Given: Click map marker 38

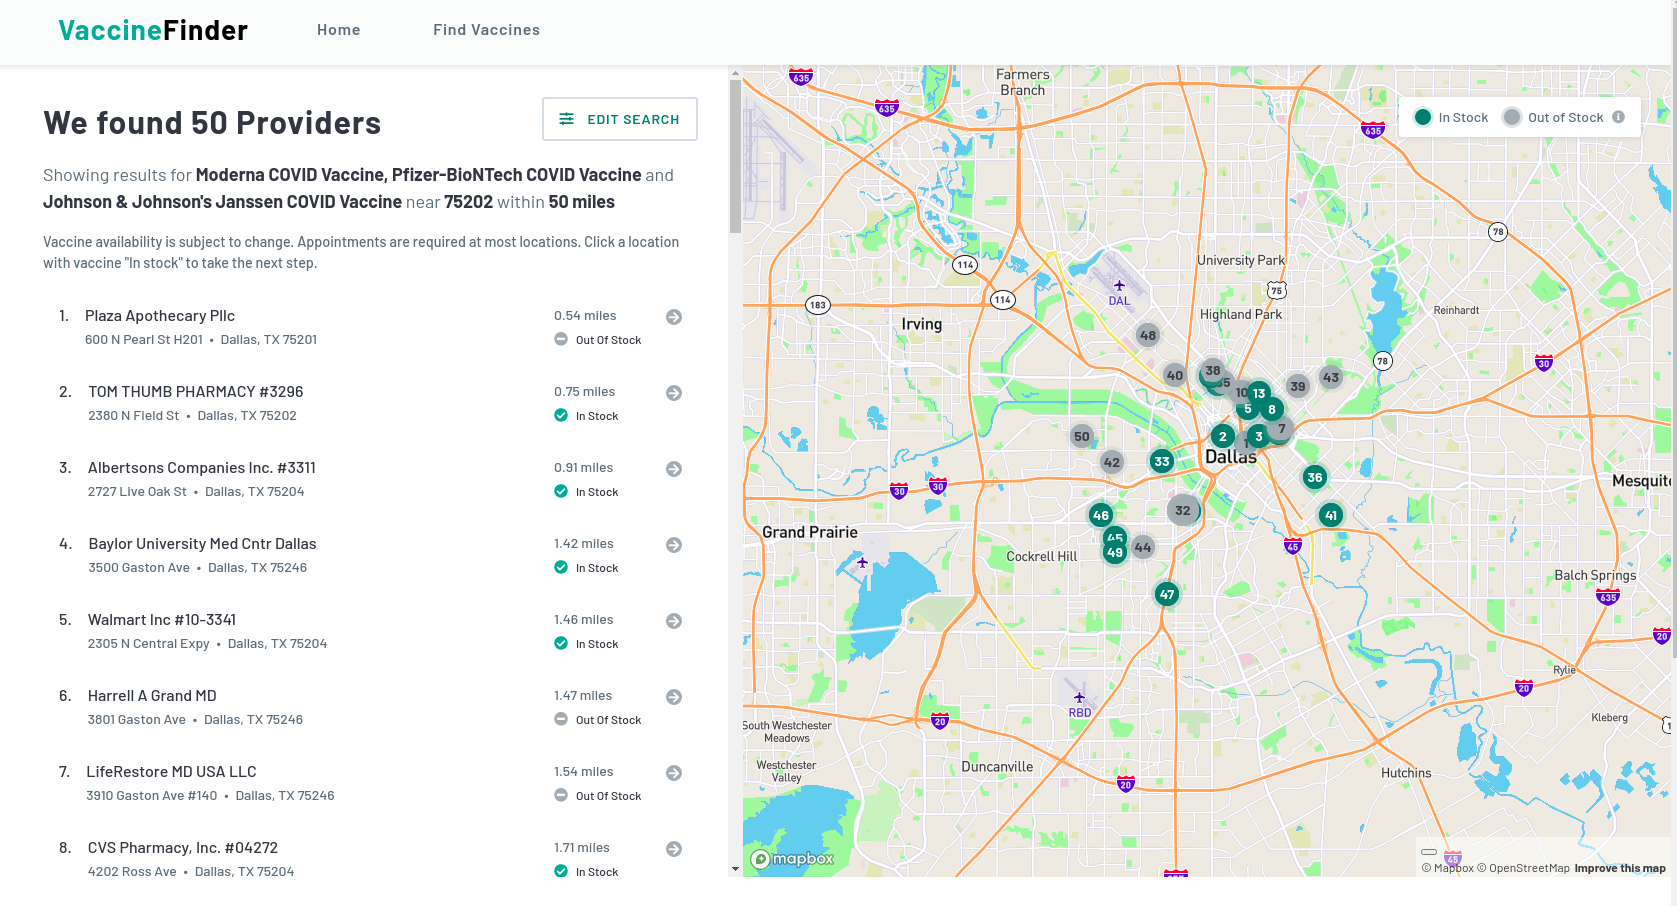Looking at the screenshot, I should 1213,370.
